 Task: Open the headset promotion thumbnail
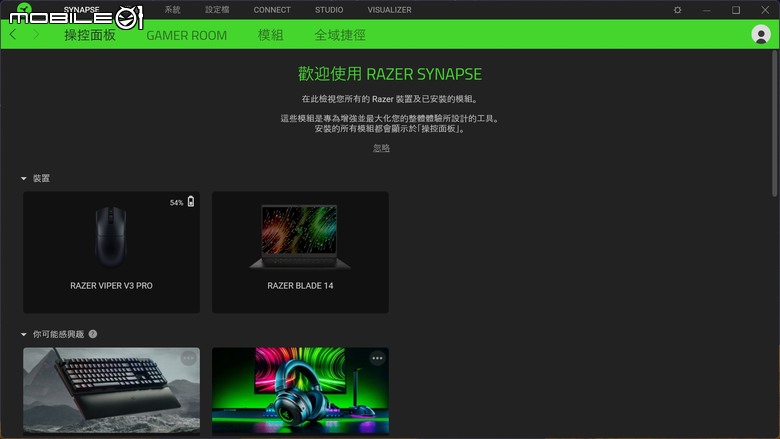[x=300, y=391]
